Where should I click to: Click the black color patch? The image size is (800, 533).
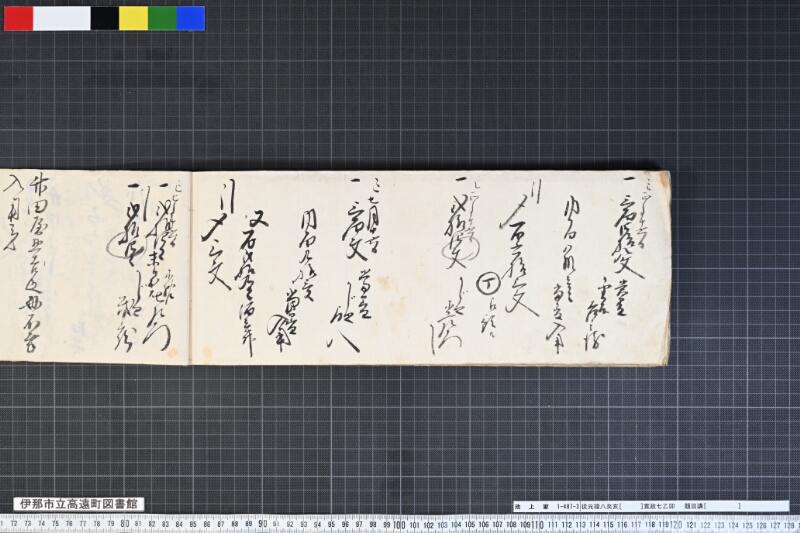coord(105,18)
